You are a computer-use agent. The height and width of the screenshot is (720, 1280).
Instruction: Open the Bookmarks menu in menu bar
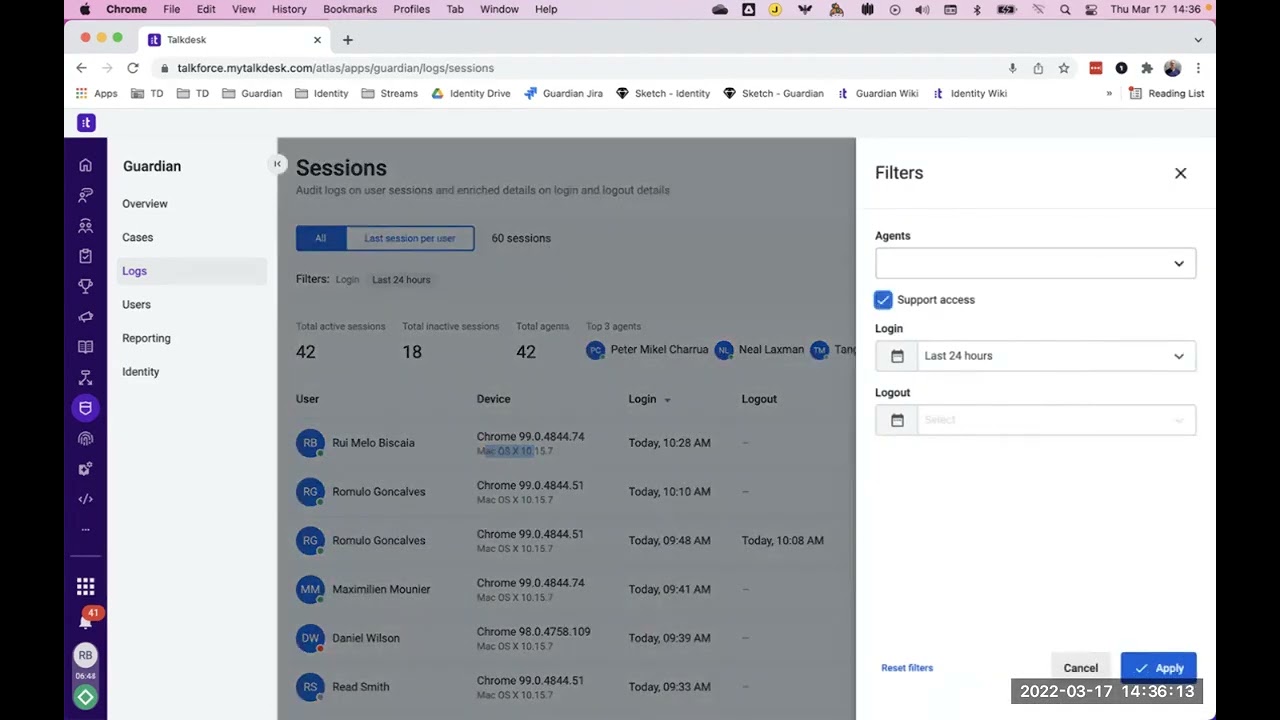tap(350, 9)
